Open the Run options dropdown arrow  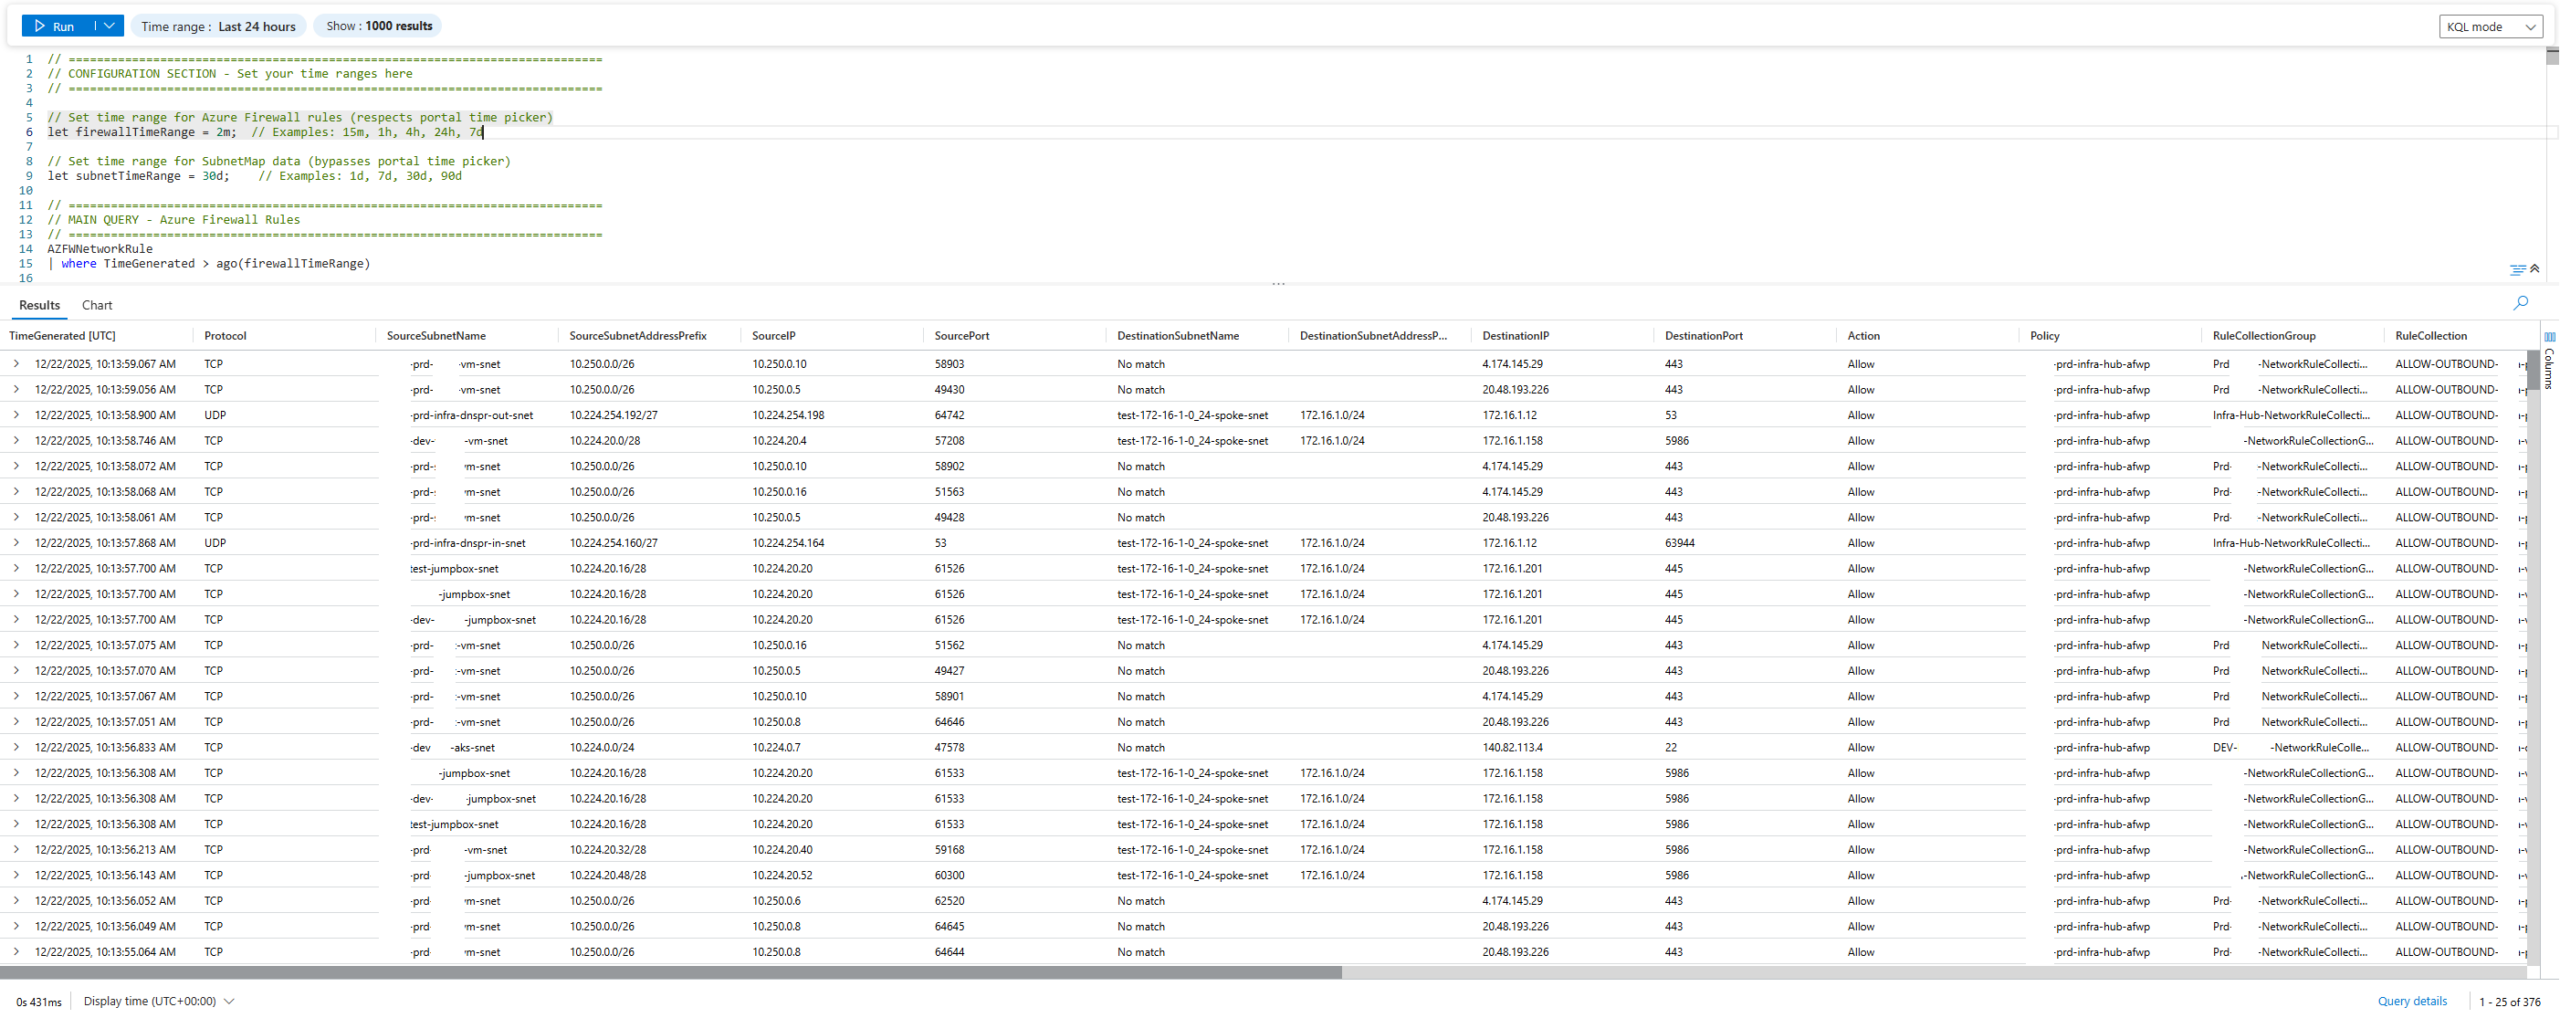pos(109,26)
